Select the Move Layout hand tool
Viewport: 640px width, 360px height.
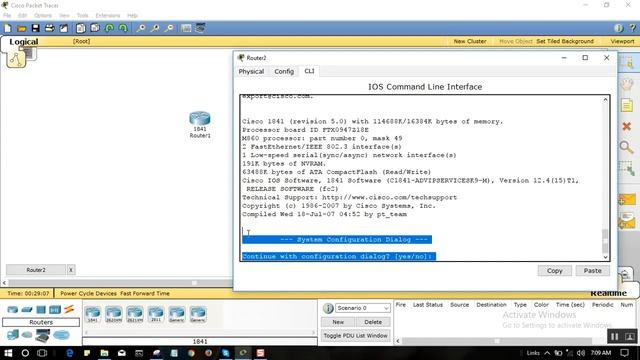click(x=627, y=84)
